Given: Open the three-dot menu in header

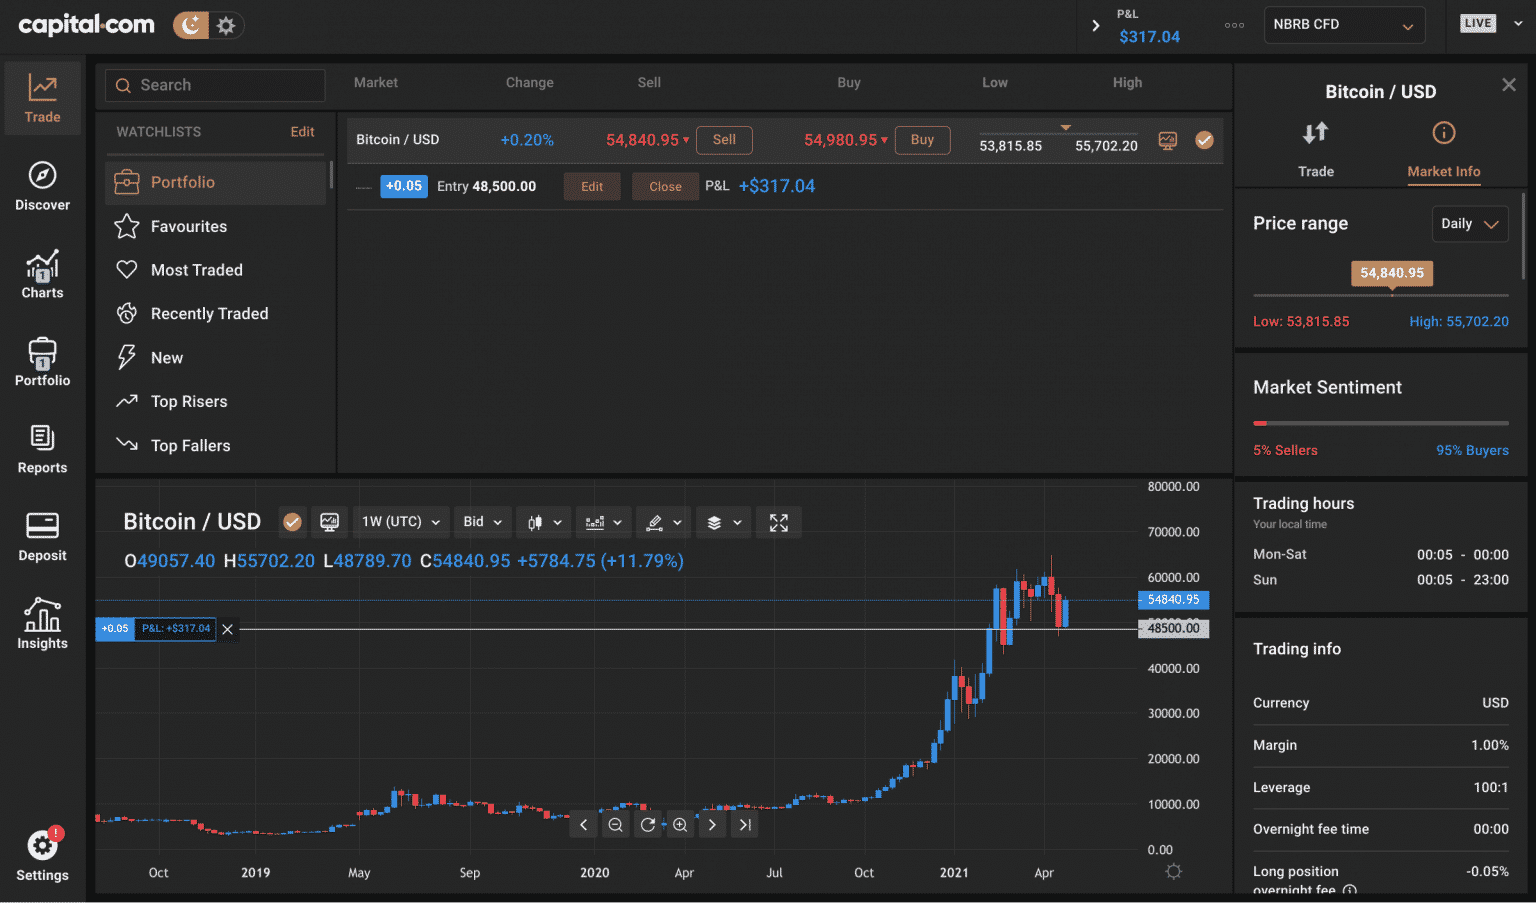Looking at the screenshot, I should tap(1235, 25).
